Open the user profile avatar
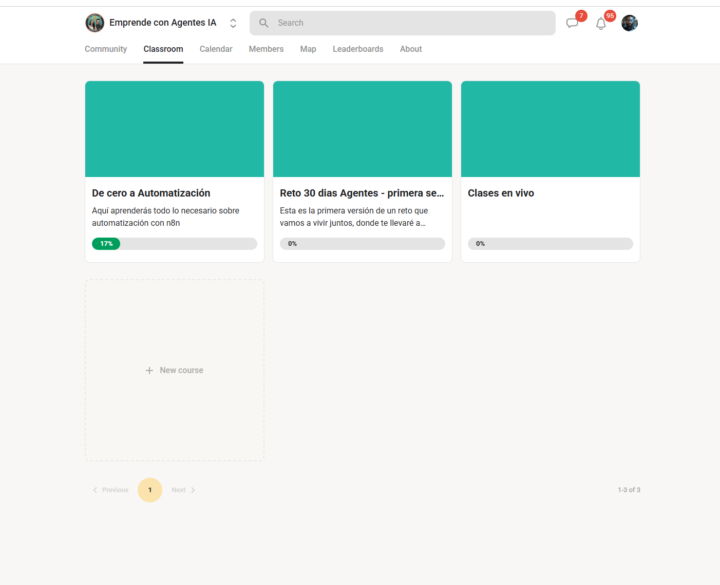Image resolution: width=720 pixels, height=585 pixels. coord(630,23)
